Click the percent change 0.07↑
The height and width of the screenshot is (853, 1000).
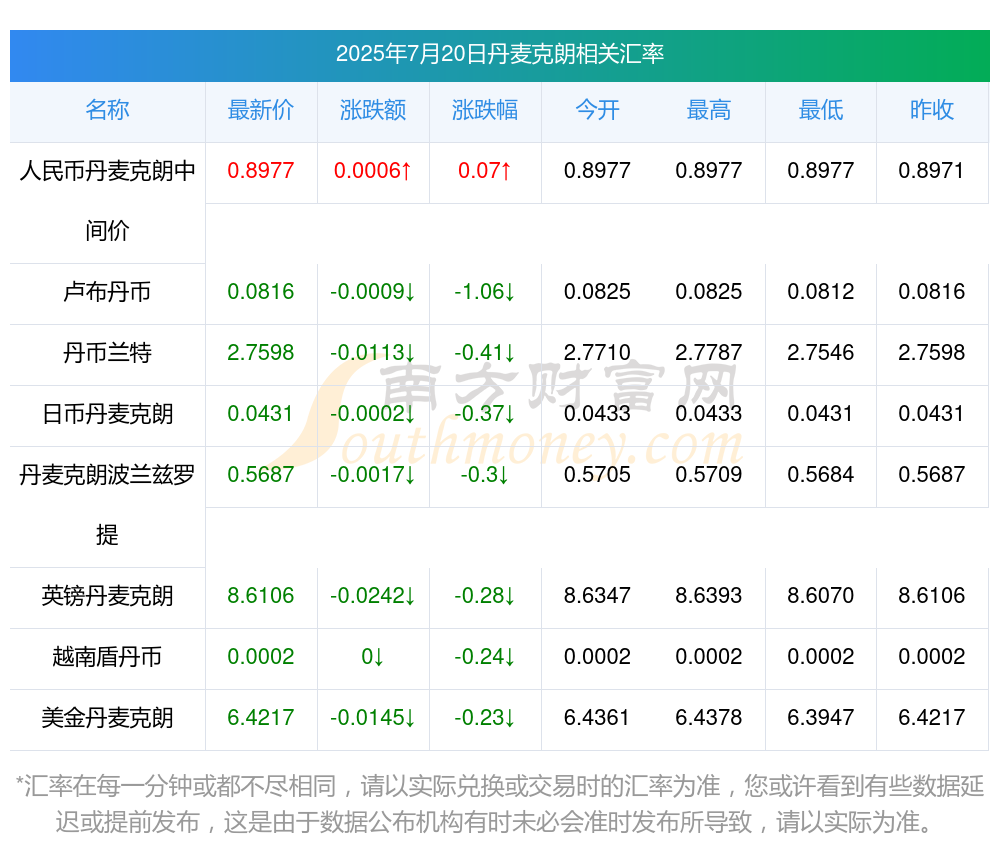[x=485, y=171]
